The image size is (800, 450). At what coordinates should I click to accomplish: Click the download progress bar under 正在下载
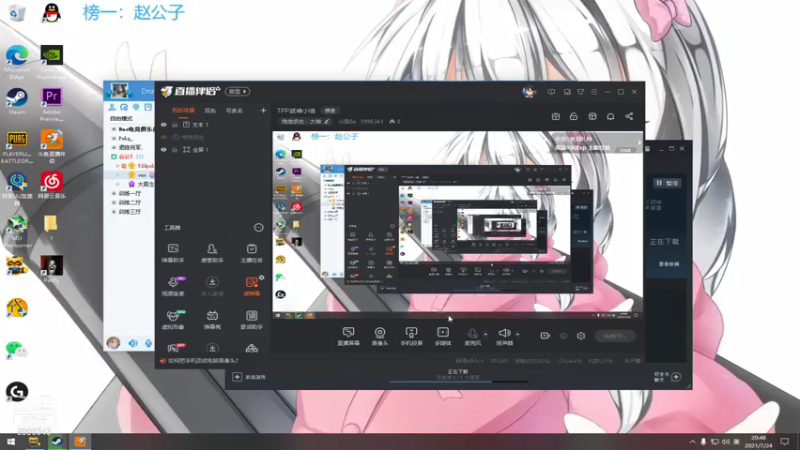(458, 381)
